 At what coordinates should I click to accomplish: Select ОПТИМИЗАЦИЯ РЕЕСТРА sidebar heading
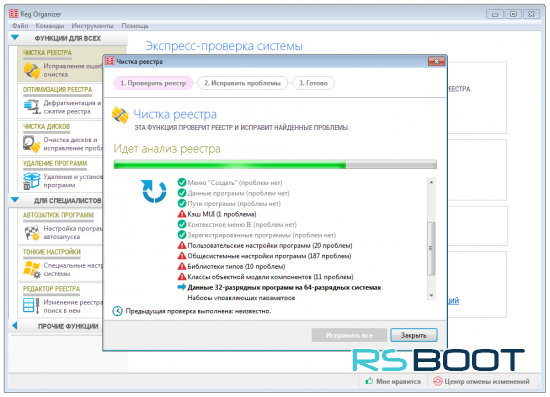[58, 90]
